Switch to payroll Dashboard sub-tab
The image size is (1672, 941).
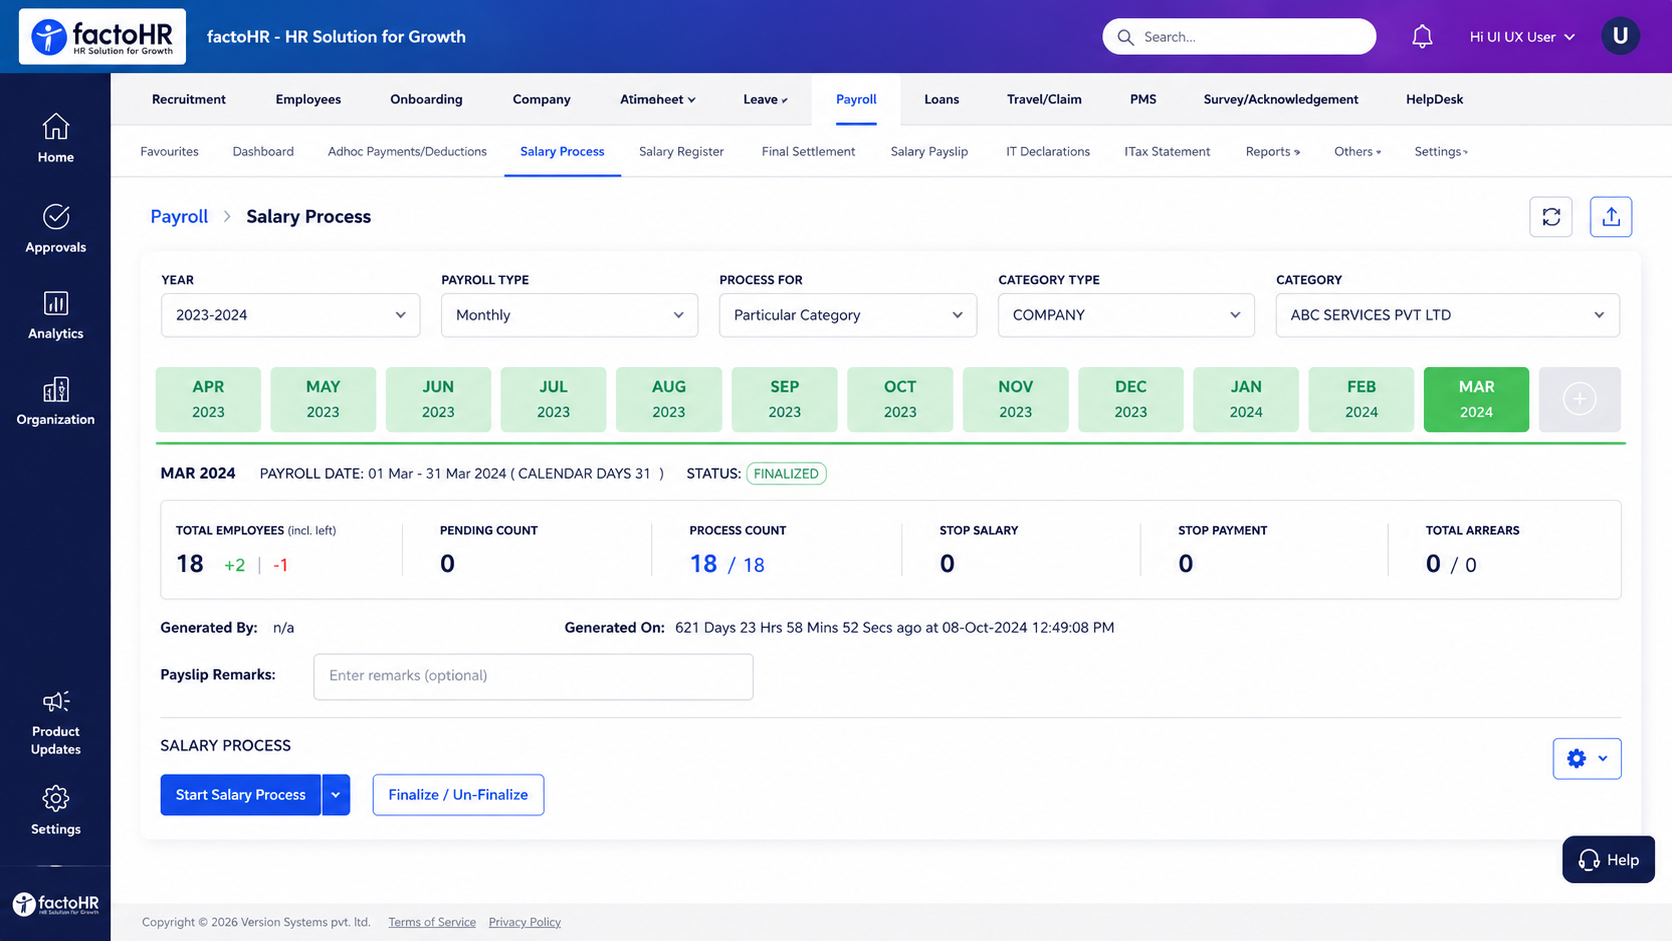point(263,152)
